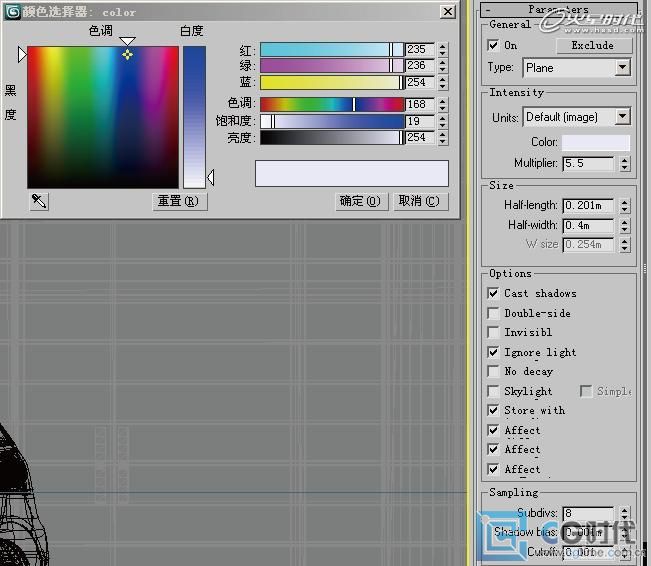The width and height of the screenshot is (651, 566).
Task: Click the hue value spinner
Action: click(443, 104)
